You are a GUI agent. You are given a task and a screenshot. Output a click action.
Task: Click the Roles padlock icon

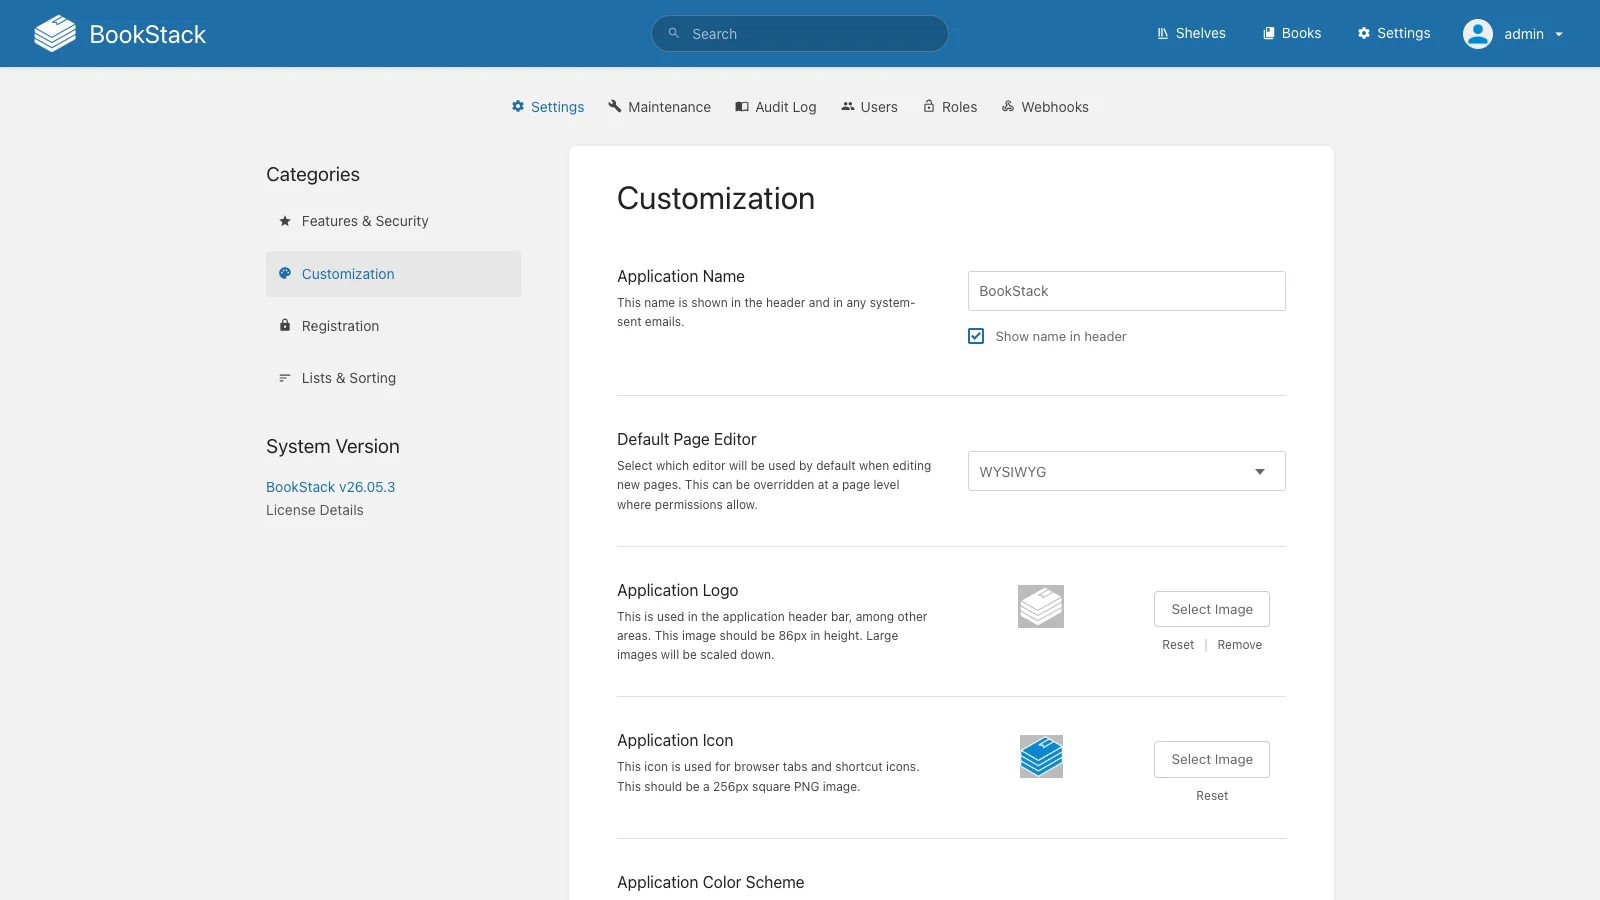click(x=929, y=107)
